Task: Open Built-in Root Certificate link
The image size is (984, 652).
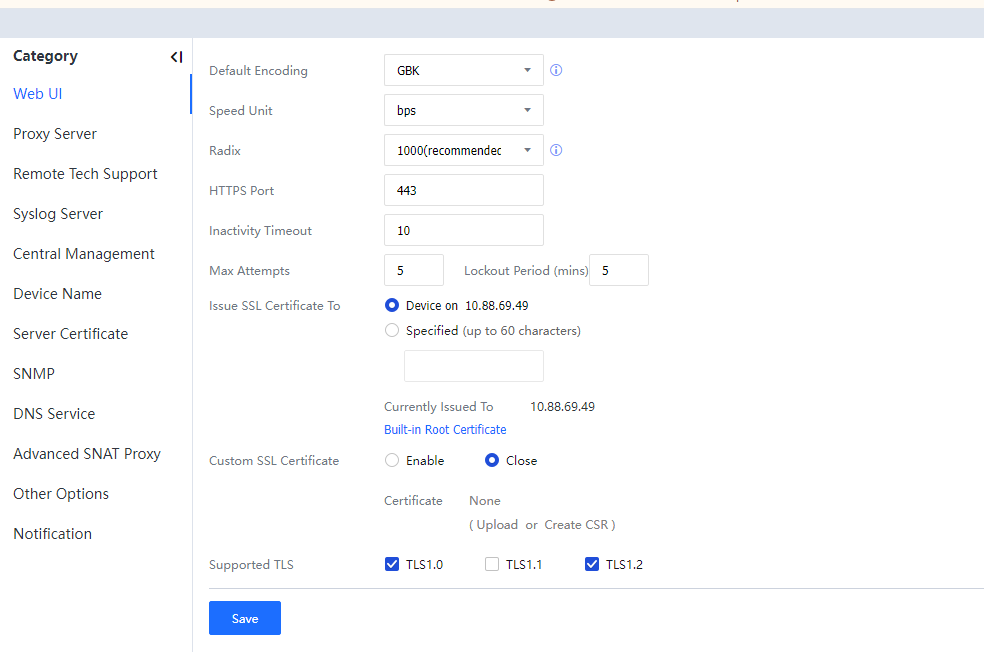Action: pos(445,429)
